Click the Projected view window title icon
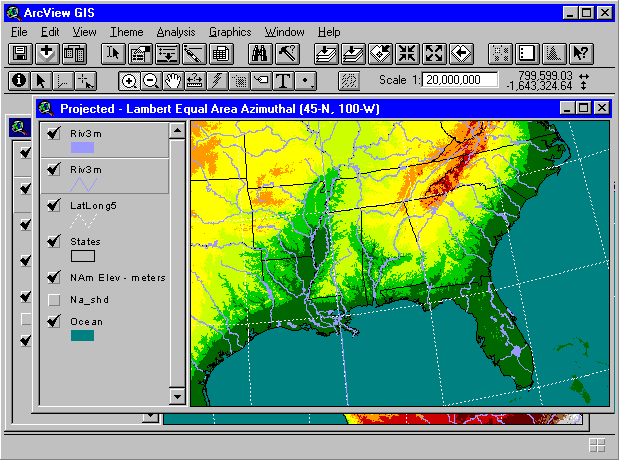The height and width of the screenshot is (460, 619). [x=46, y=108]
